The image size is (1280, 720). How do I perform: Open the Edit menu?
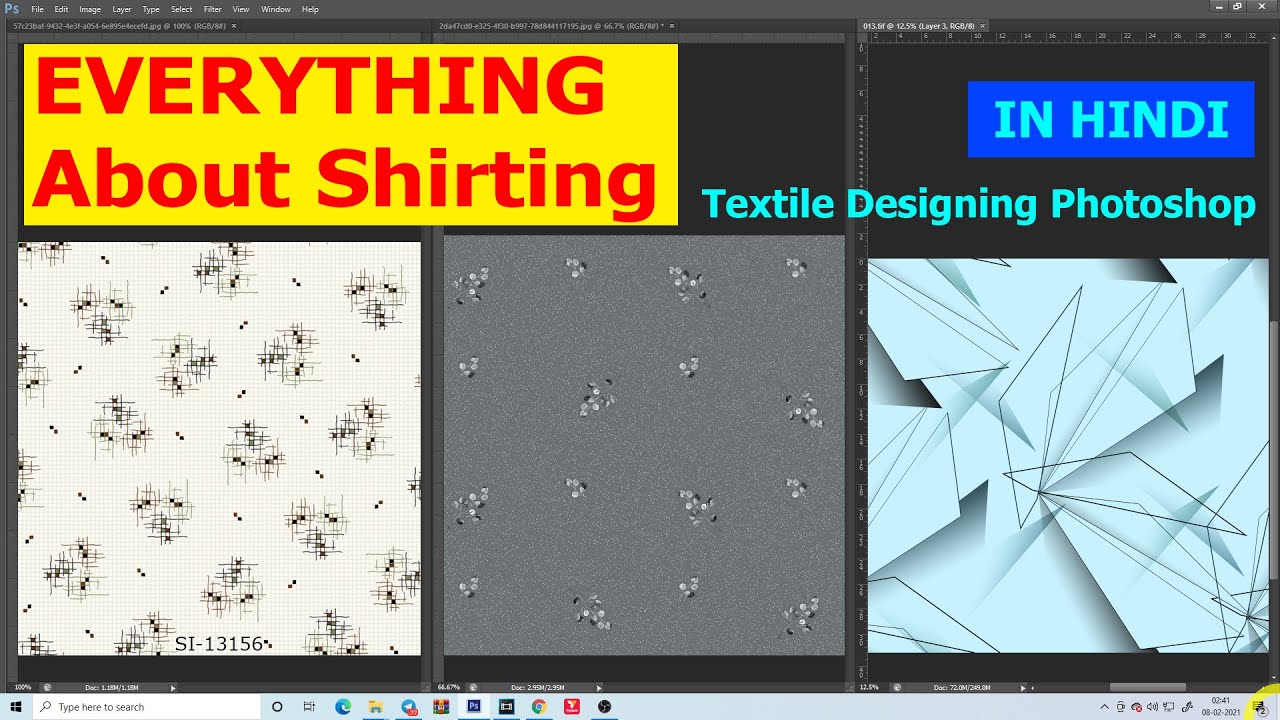61,9
